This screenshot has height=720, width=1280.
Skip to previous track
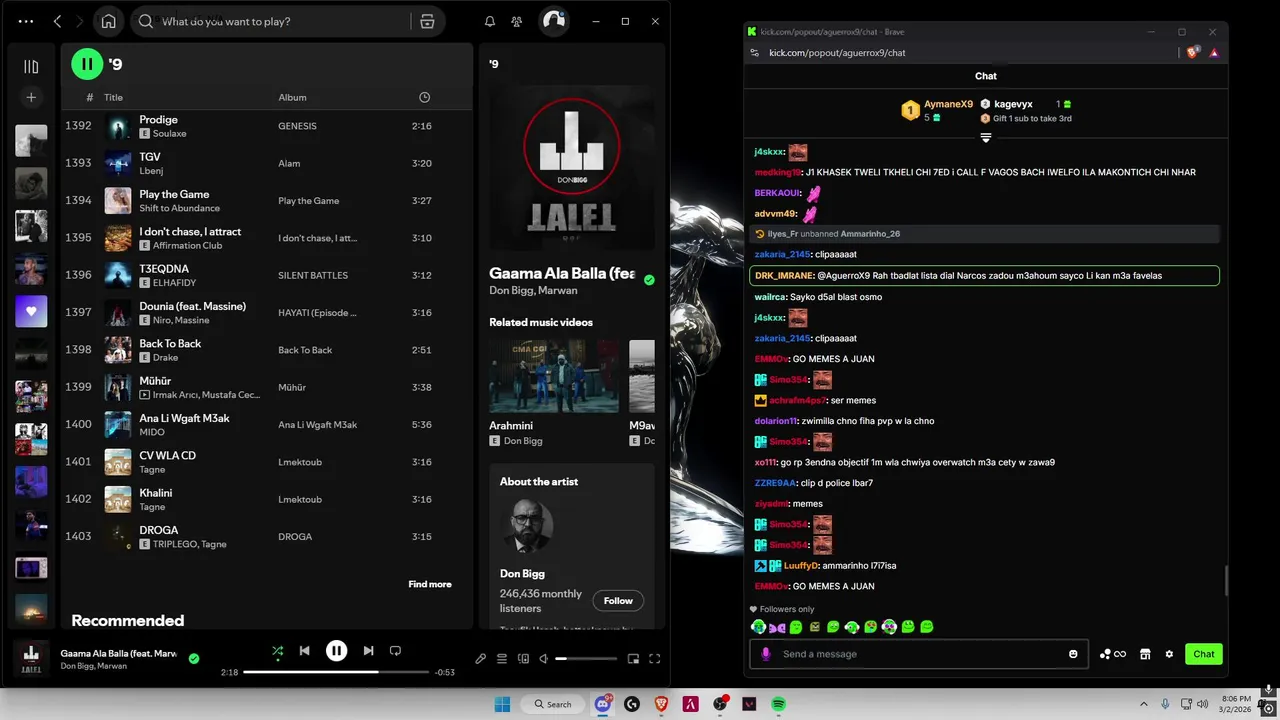304,651
